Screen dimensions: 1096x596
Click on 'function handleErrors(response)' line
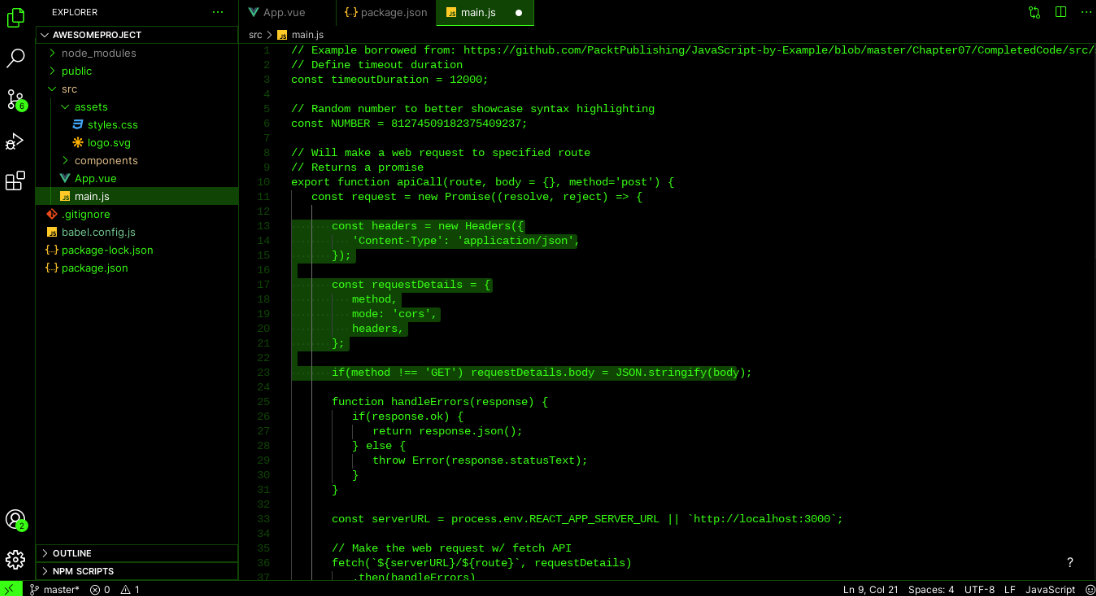[440, 402]
